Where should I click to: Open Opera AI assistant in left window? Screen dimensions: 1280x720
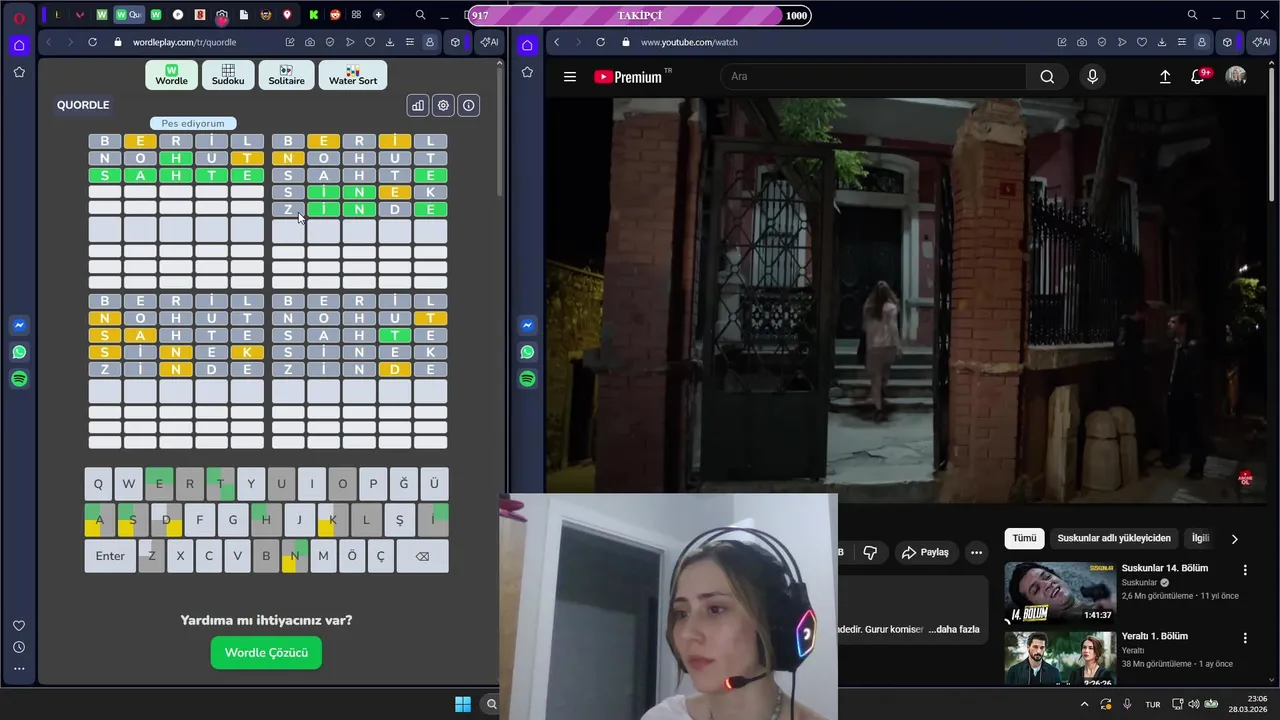[x=489, y=42]
